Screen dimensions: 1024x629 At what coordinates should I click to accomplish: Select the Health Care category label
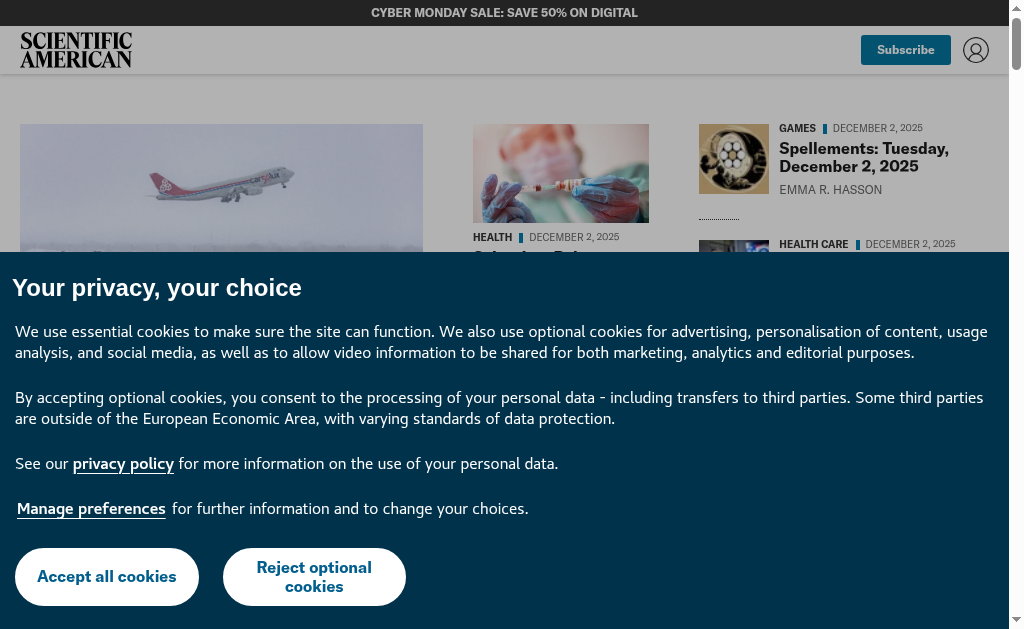(x=813, y=245)
